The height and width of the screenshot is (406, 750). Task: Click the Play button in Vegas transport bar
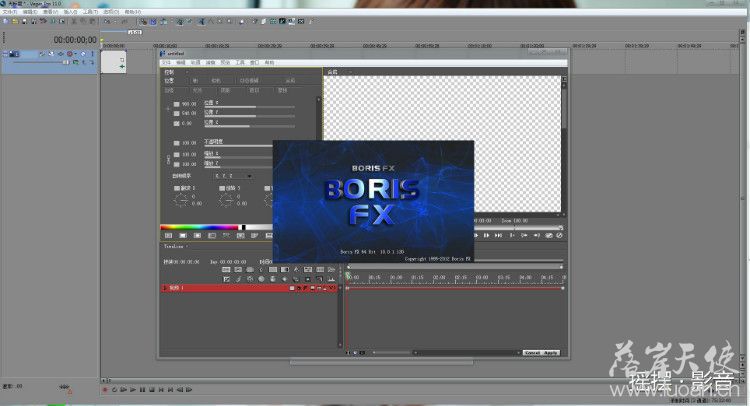(x=133, y=390)
